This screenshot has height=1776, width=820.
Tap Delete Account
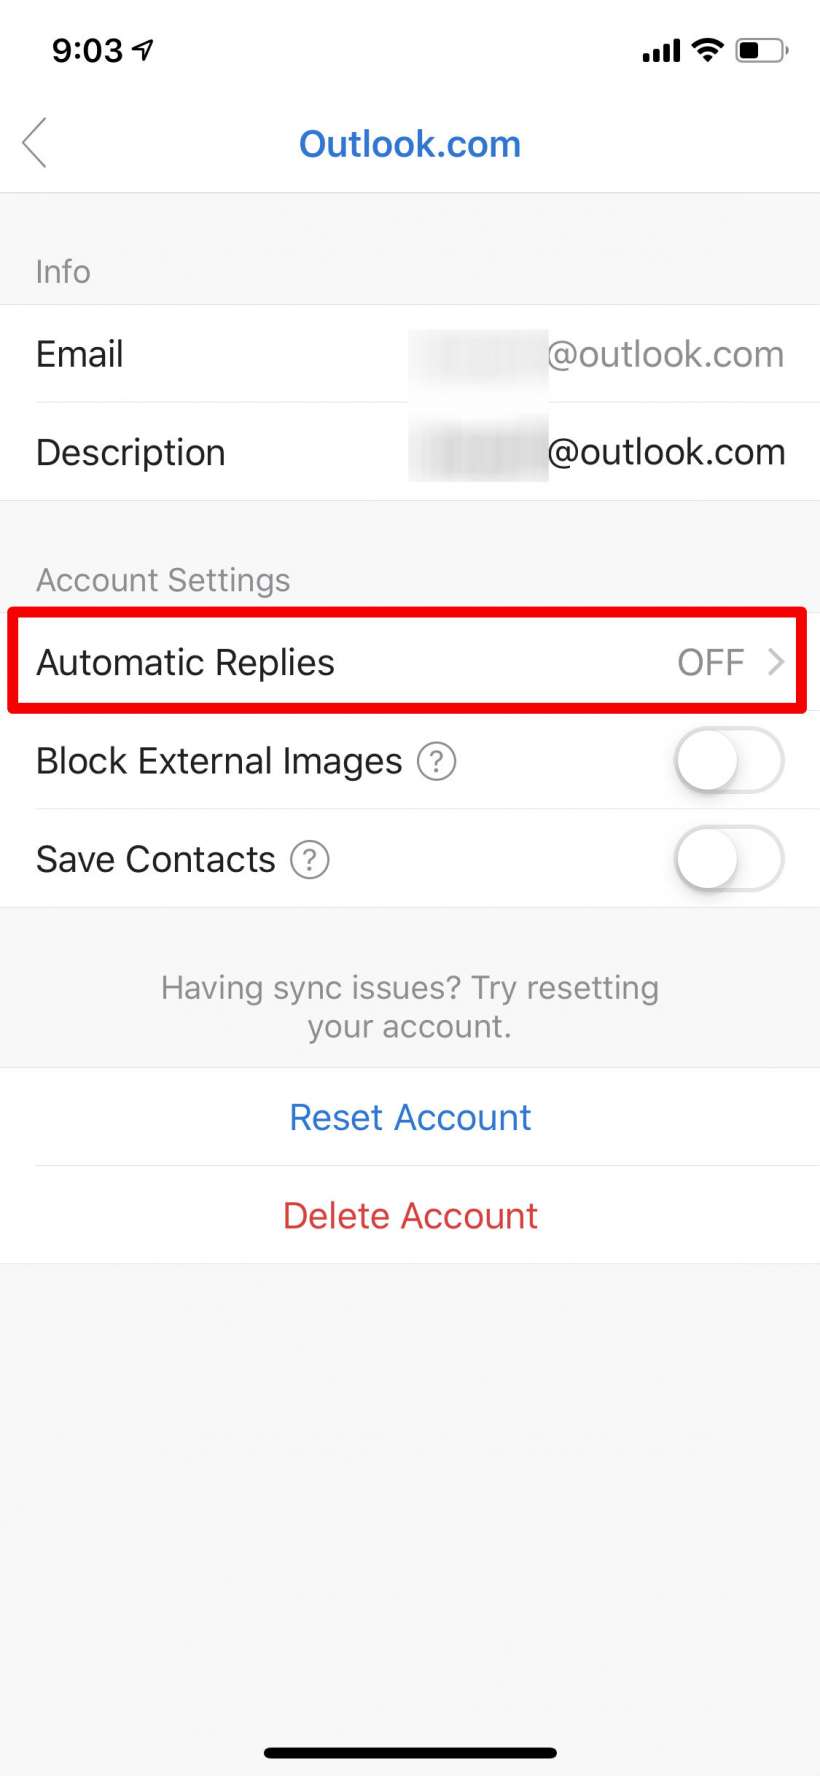click(x=410, y=1215)
